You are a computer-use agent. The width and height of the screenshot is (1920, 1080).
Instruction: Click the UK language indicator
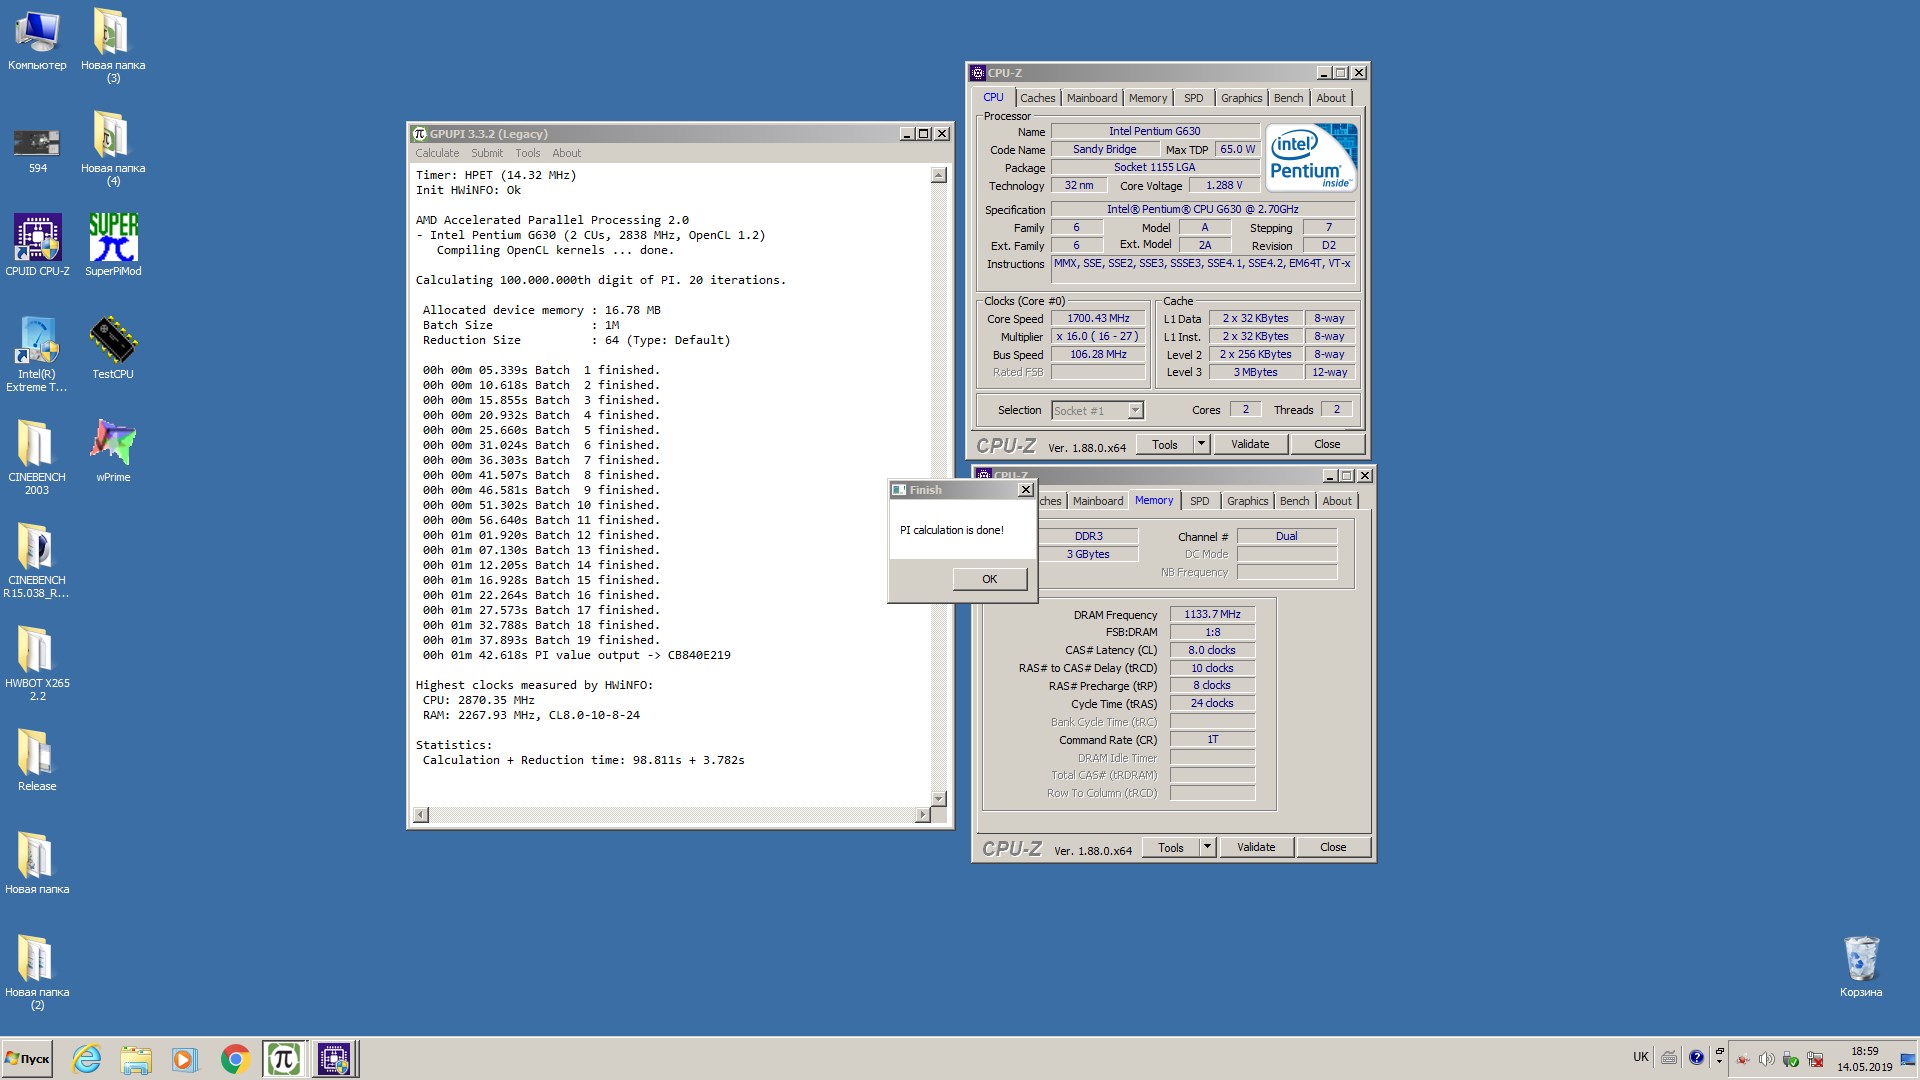click(x=1641, y=1057)
